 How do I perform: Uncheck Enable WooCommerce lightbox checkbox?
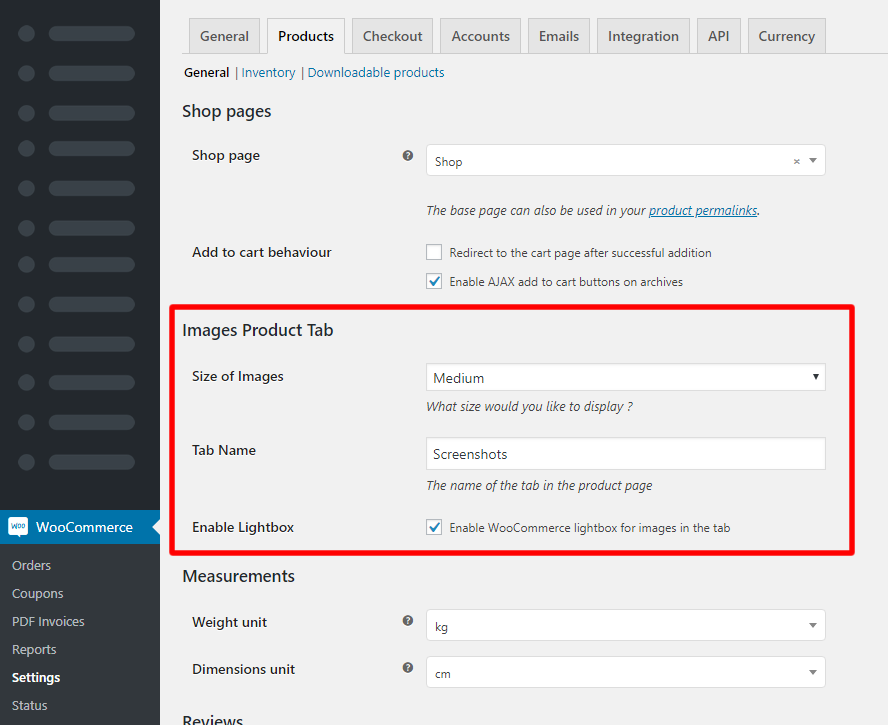tap(434, 527)
